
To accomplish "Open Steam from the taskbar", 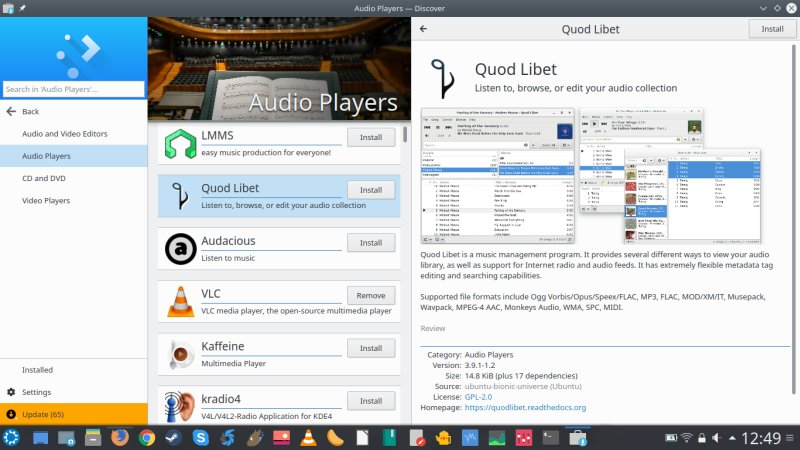I will [173, 437].
